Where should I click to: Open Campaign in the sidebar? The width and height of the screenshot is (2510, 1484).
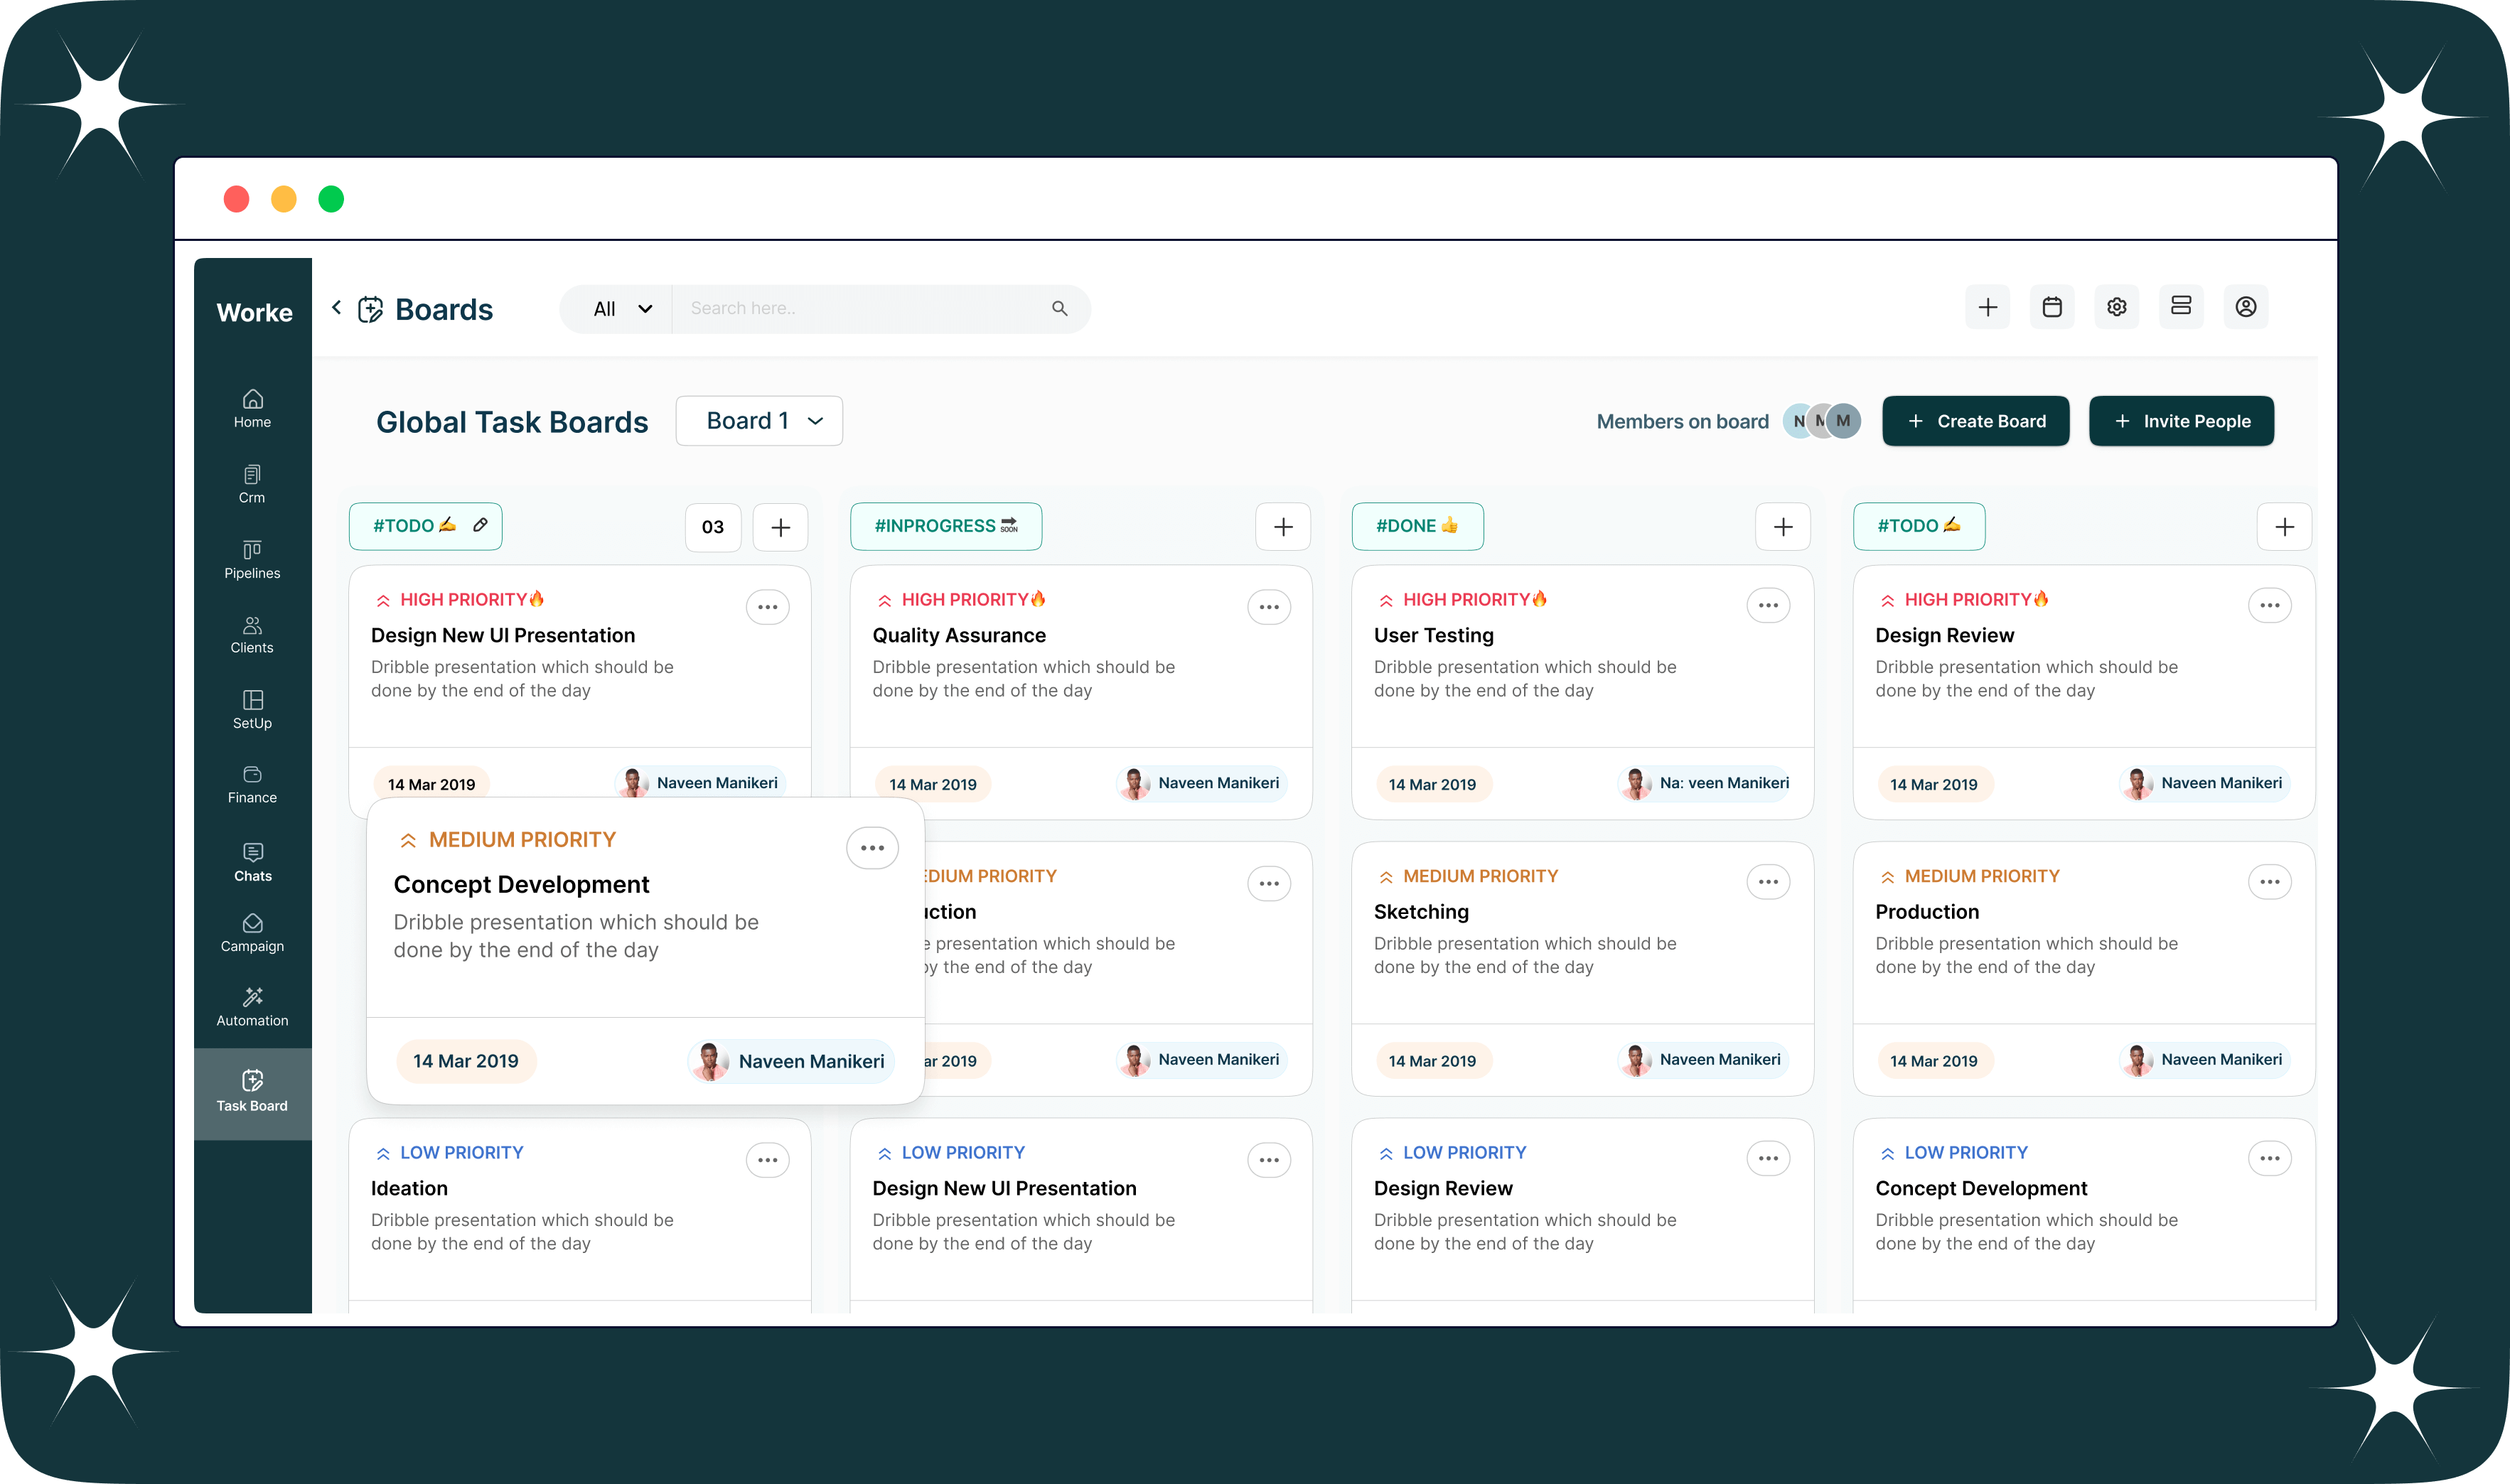click(252, 933)
